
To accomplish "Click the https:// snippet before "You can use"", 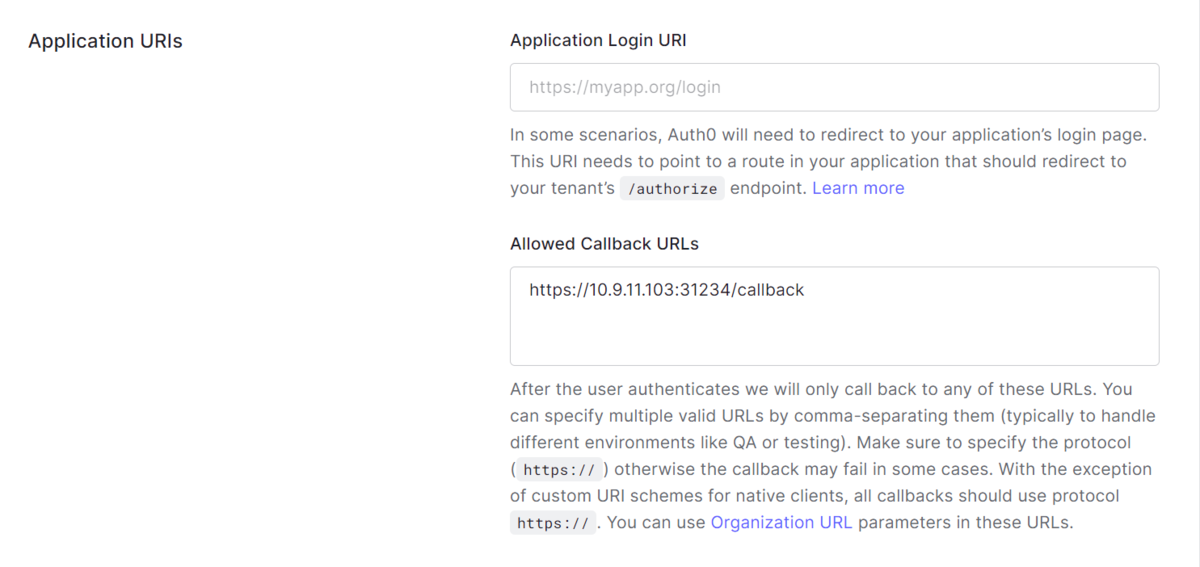I will (x=553, y=523).
